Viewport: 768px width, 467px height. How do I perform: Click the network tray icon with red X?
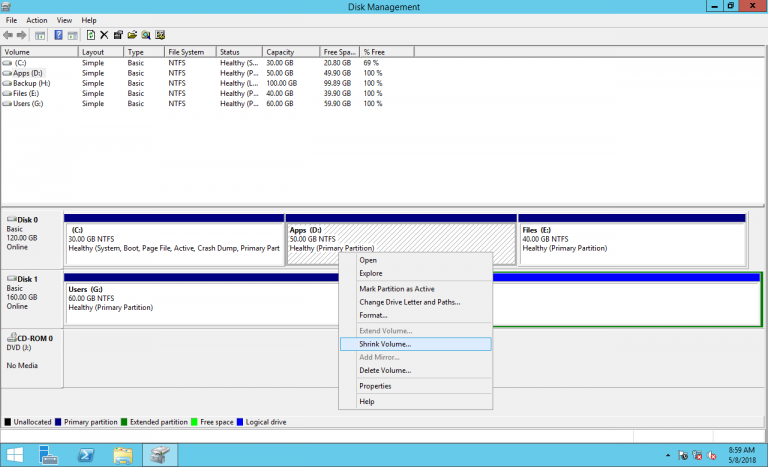697,456
